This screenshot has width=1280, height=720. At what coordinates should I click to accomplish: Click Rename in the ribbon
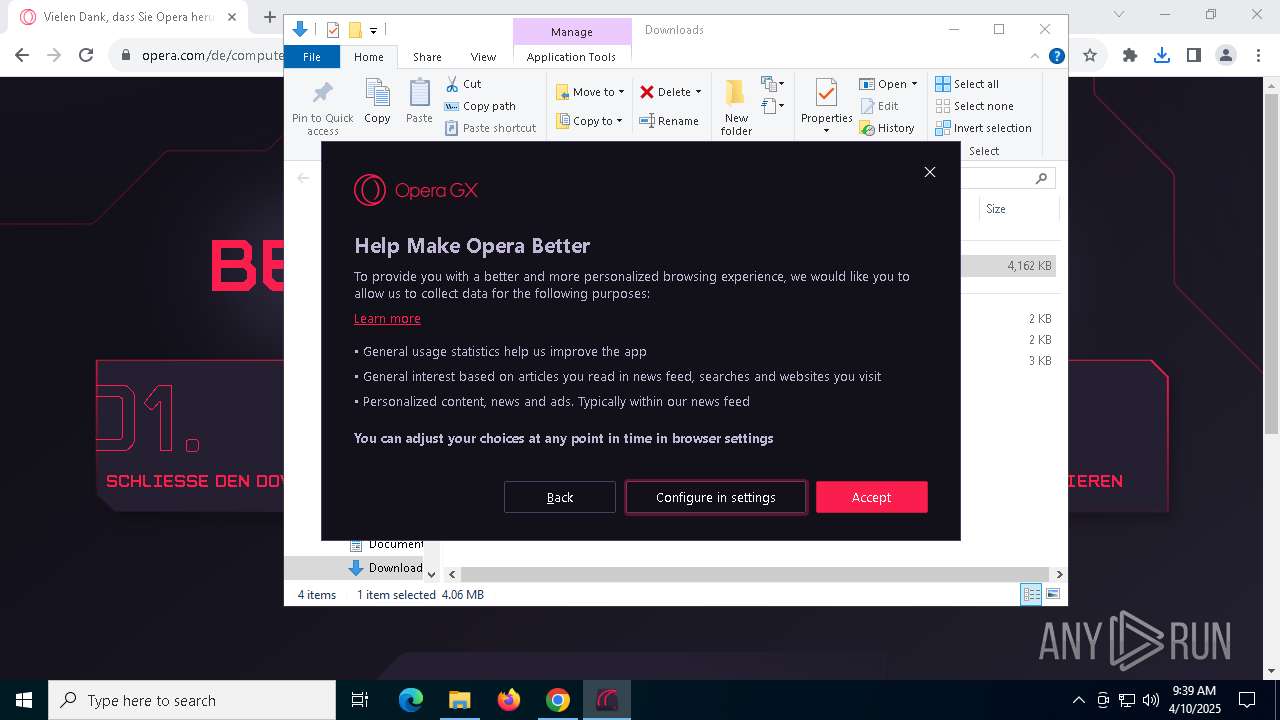(x=669, y=121)
